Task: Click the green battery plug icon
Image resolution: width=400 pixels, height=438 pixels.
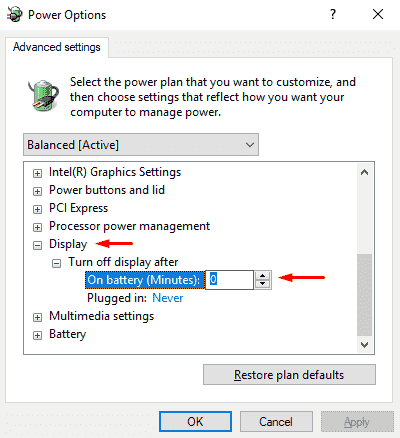Action: click(43, 96)
